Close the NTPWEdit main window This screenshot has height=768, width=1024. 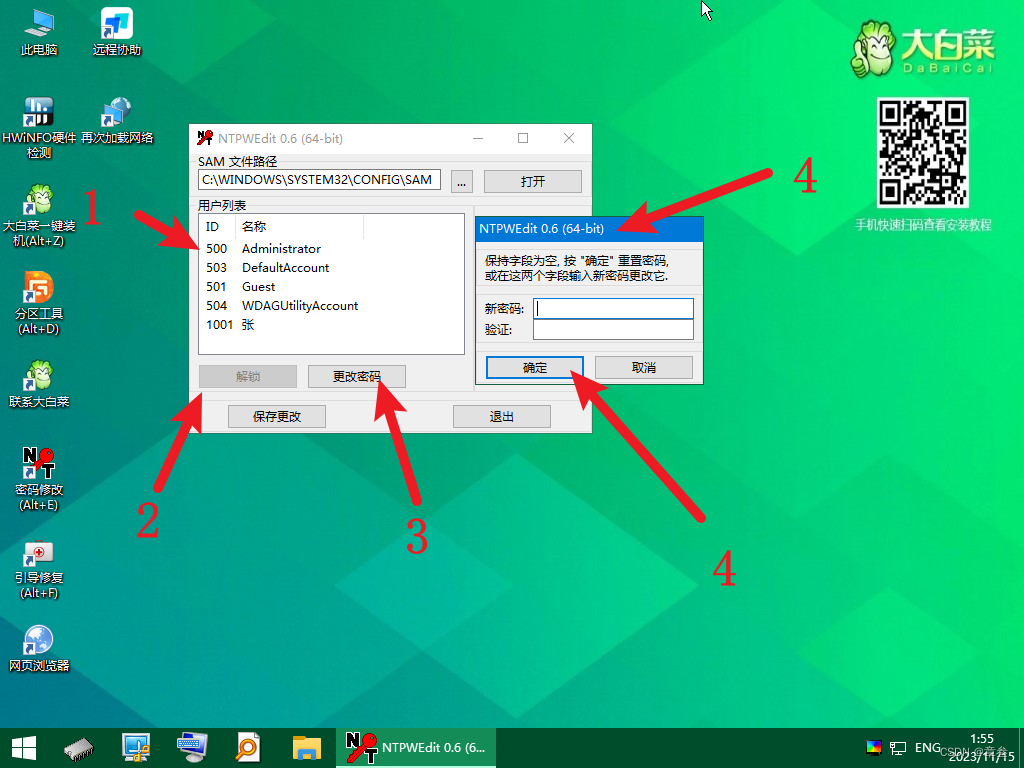569,138
